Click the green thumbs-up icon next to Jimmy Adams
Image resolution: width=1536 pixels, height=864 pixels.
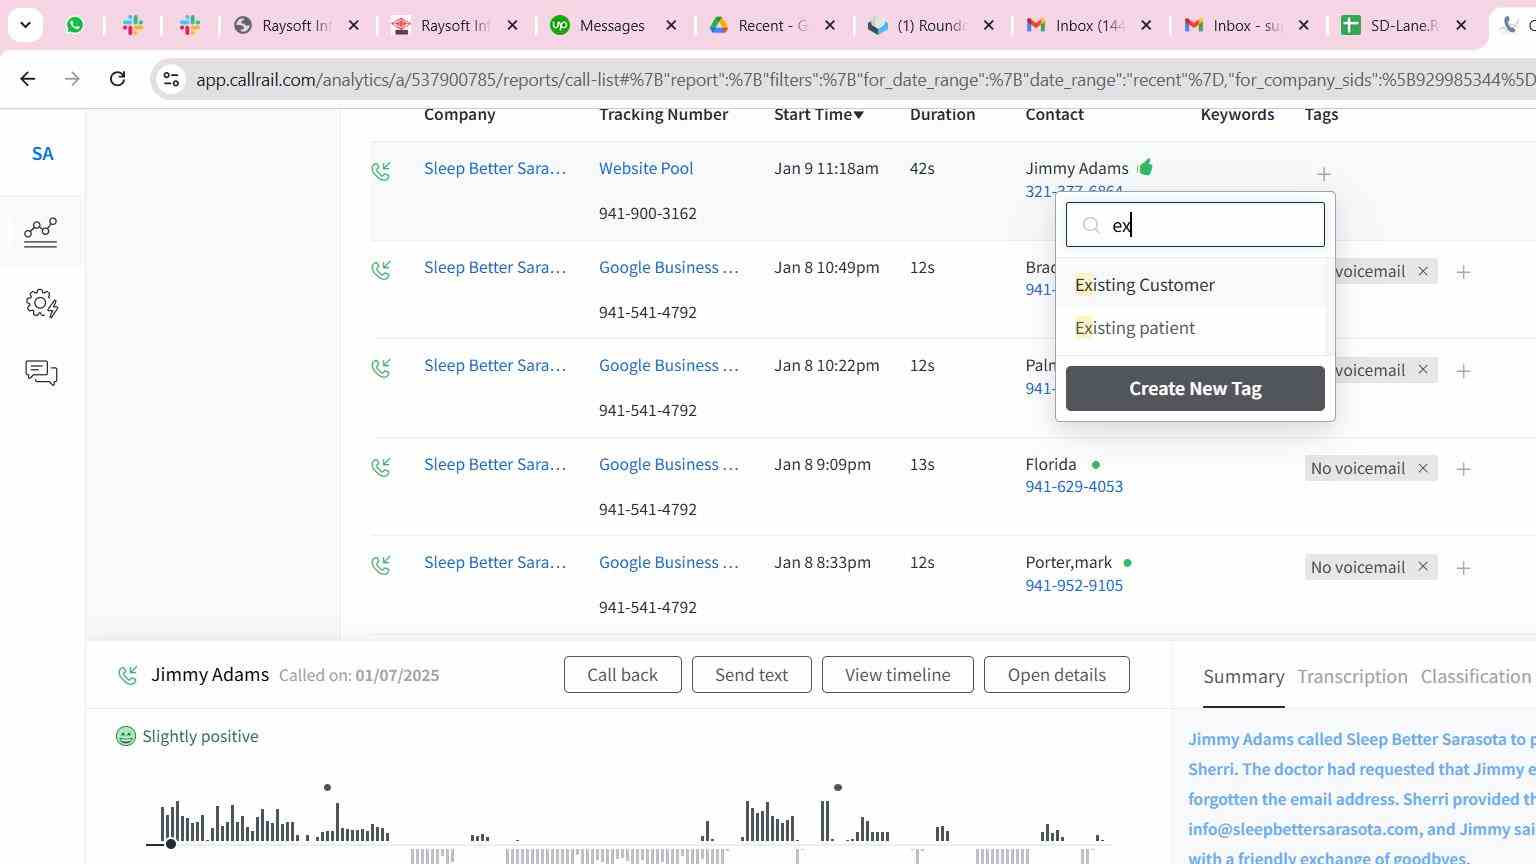pyautogui.click(x=1145, y=167)
